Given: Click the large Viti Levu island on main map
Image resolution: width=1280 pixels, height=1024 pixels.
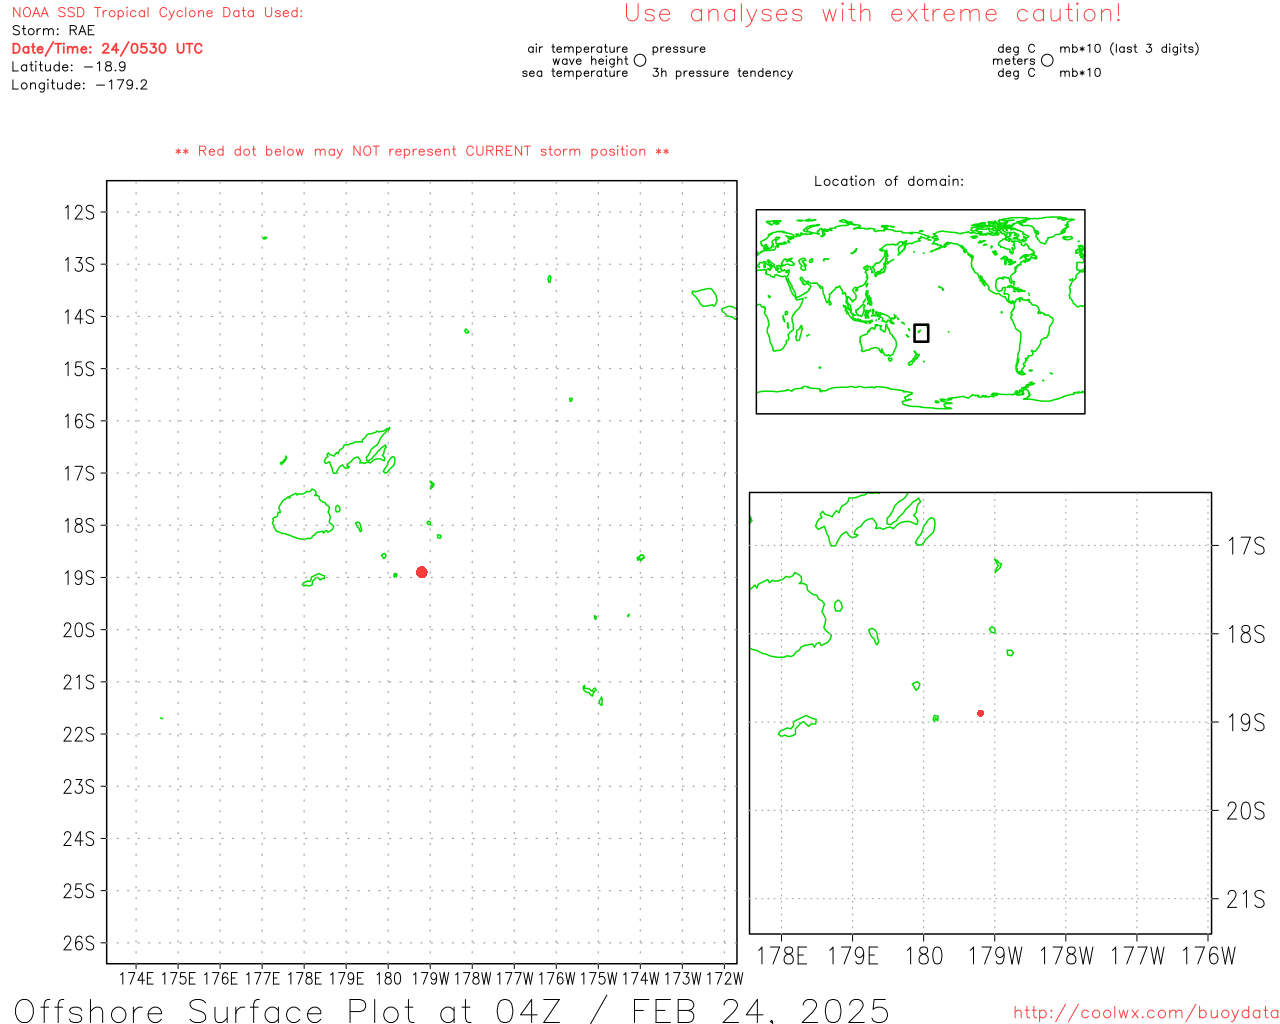Looking at the screenshot, I should (x=301, y=515).
